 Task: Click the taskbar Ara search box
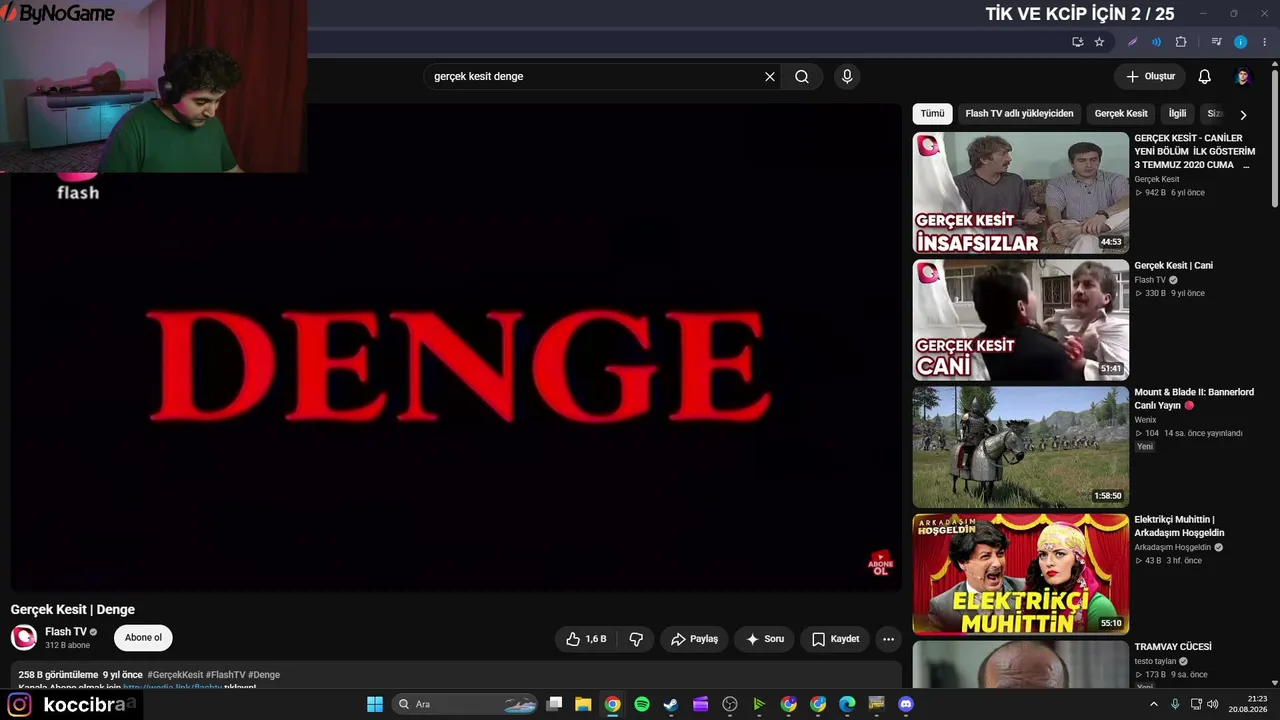tap(466, 704)
